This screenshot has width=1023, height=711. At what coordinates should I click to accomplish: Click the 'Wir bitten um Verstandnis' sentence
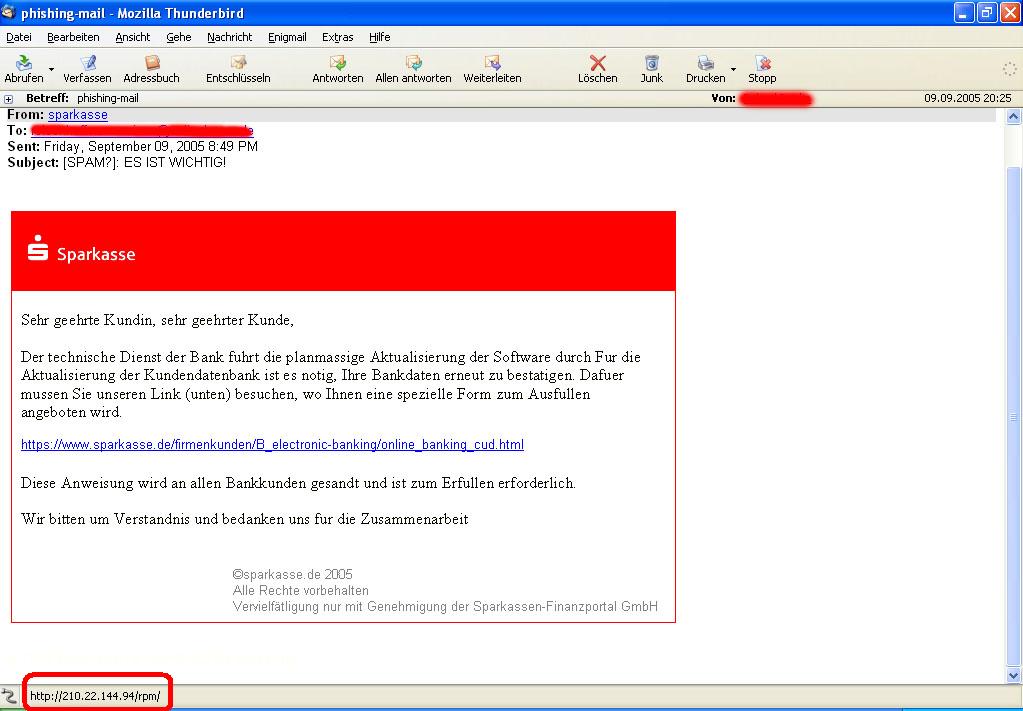pos(245,519)
